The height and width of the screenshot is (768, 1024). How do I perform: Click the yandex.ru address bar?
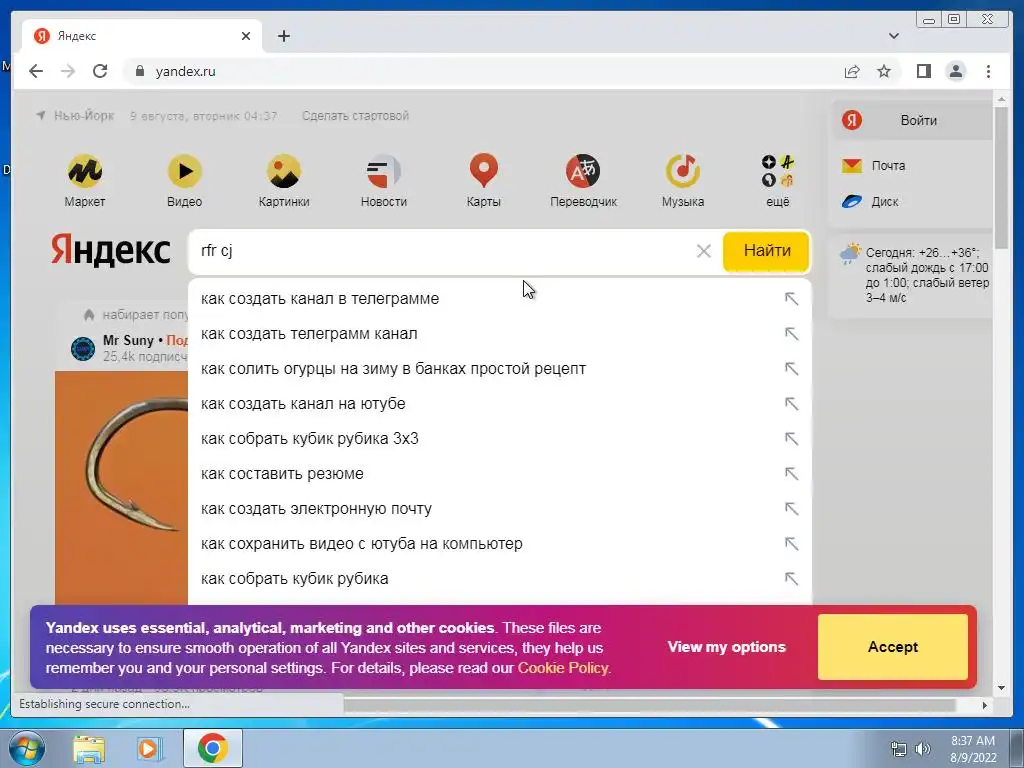coord(483,71)
